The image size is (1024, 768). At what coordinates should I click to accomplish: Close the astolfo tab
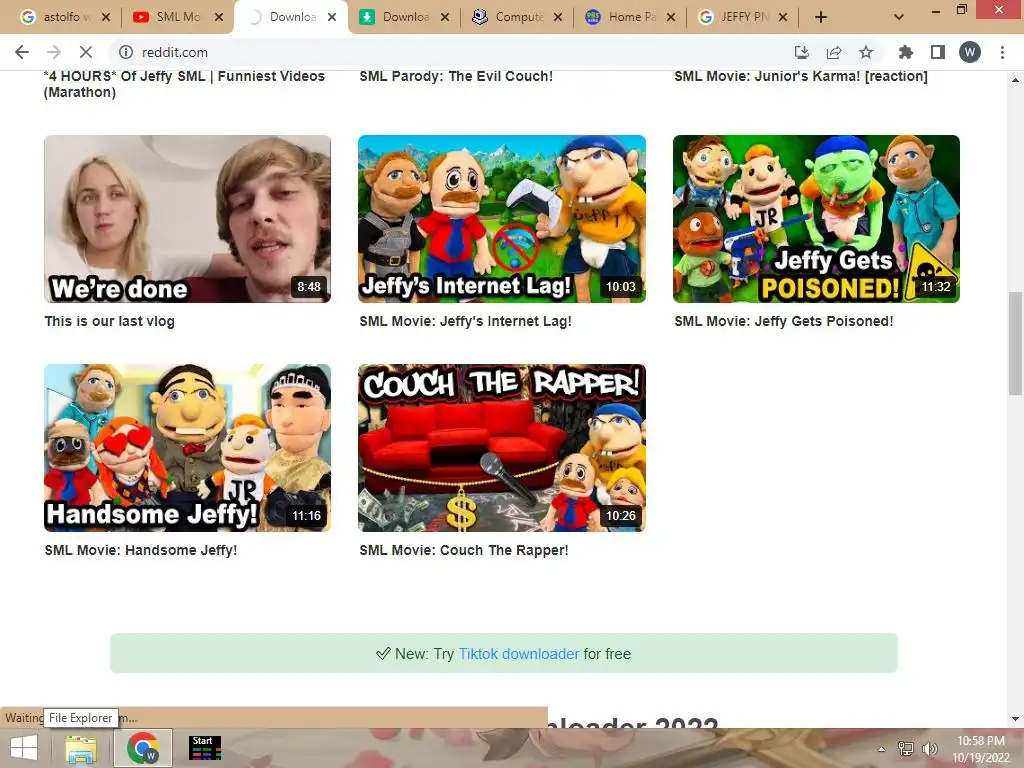(x=106, y=17)
